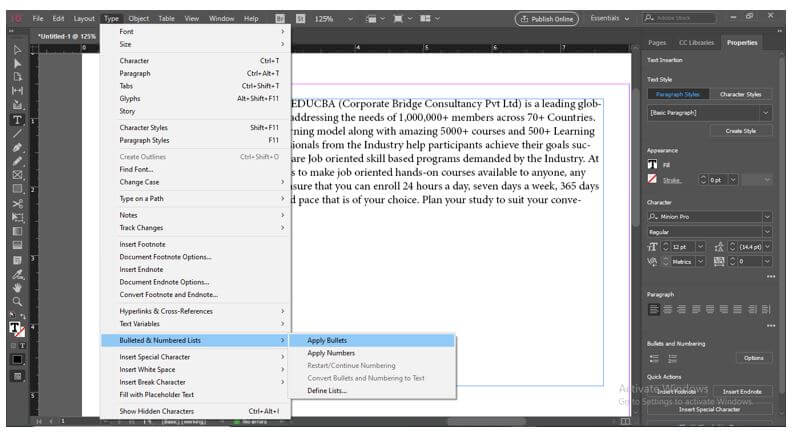Screen dimensions: 809x435
Task: Switch to the Pages tab
Action: click(x=657, y=43)
